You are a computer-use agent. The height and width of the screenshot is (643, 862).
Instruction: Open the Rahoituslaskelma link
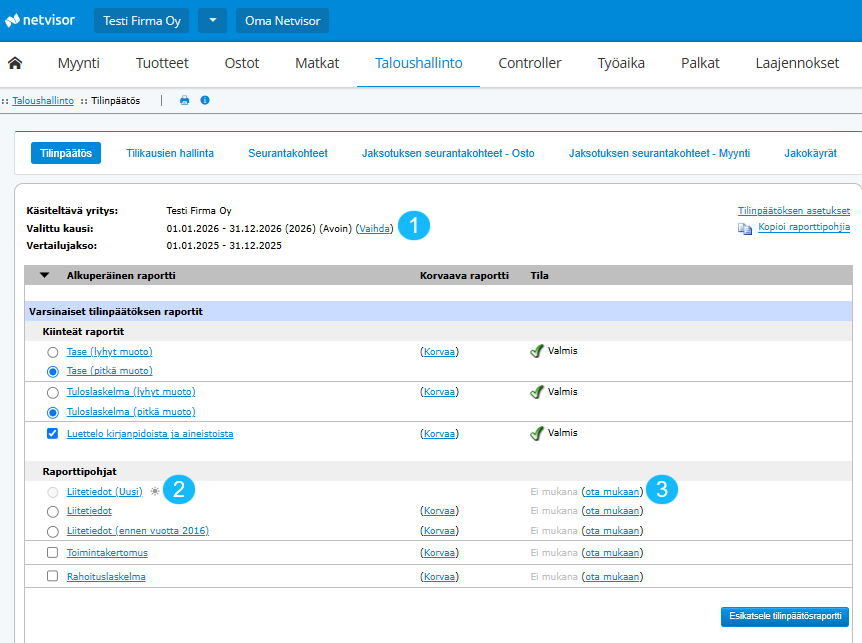click(106, 577)
